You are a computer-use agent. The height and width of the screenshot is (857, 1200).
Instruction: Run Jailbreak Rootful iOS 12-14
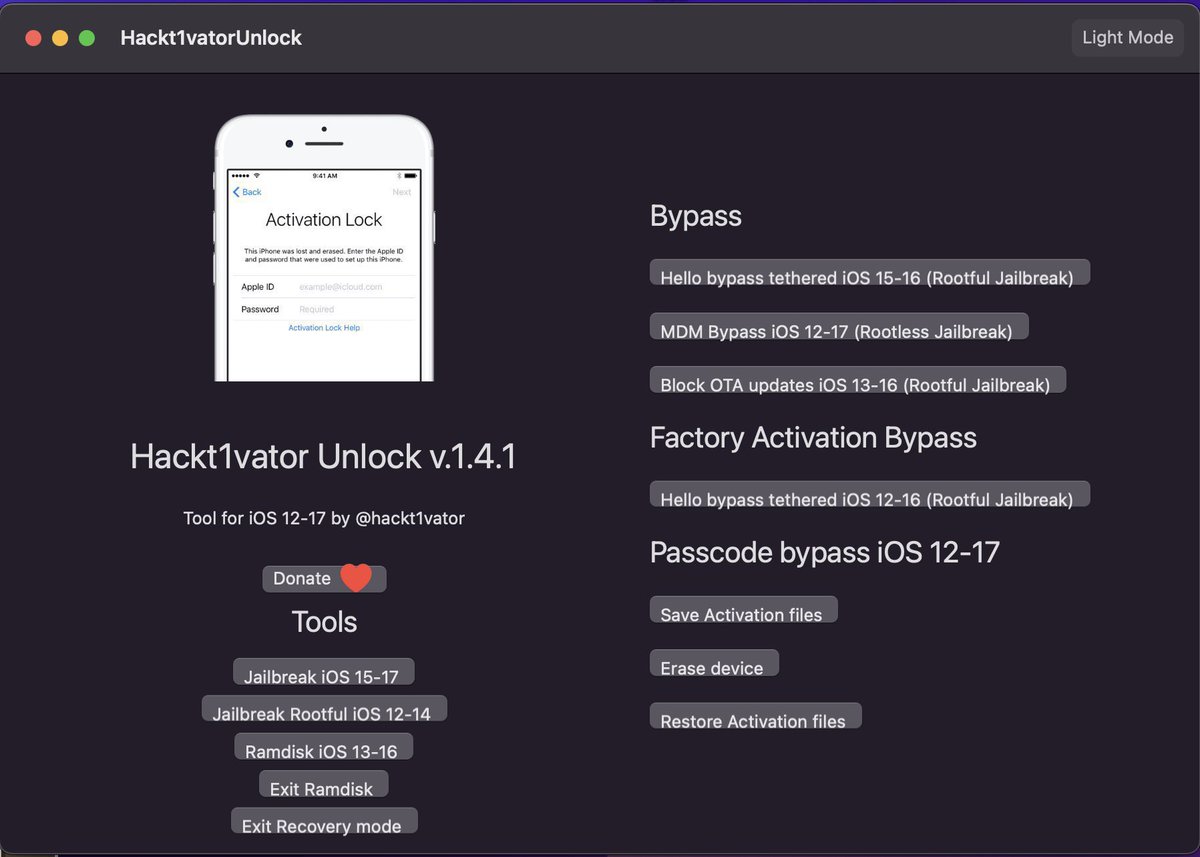[323, 709]
